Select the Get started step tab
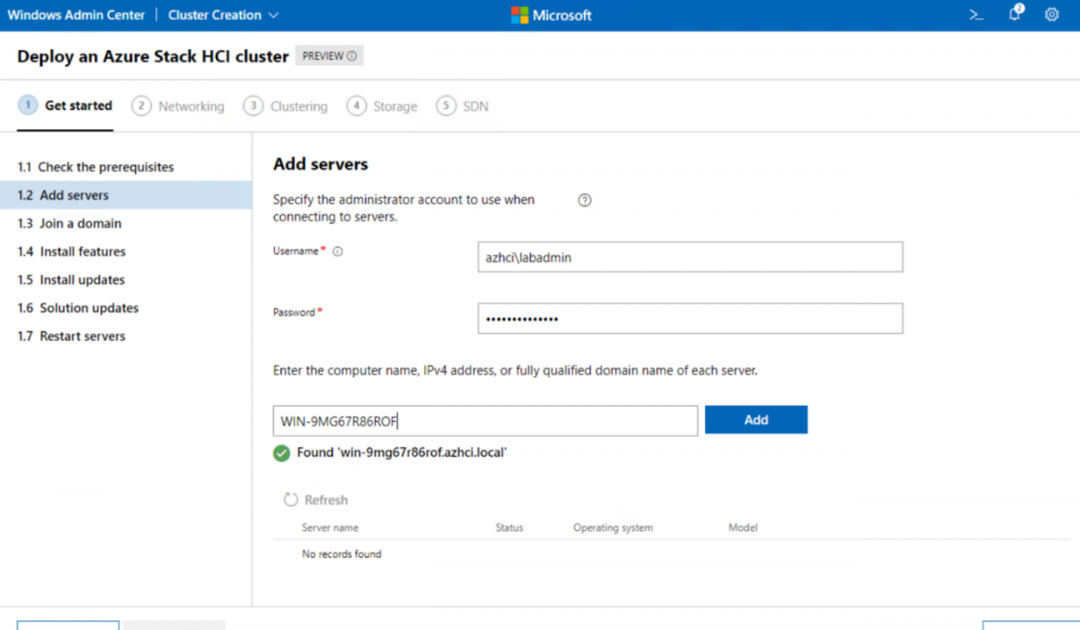 (x=65, y=105)
